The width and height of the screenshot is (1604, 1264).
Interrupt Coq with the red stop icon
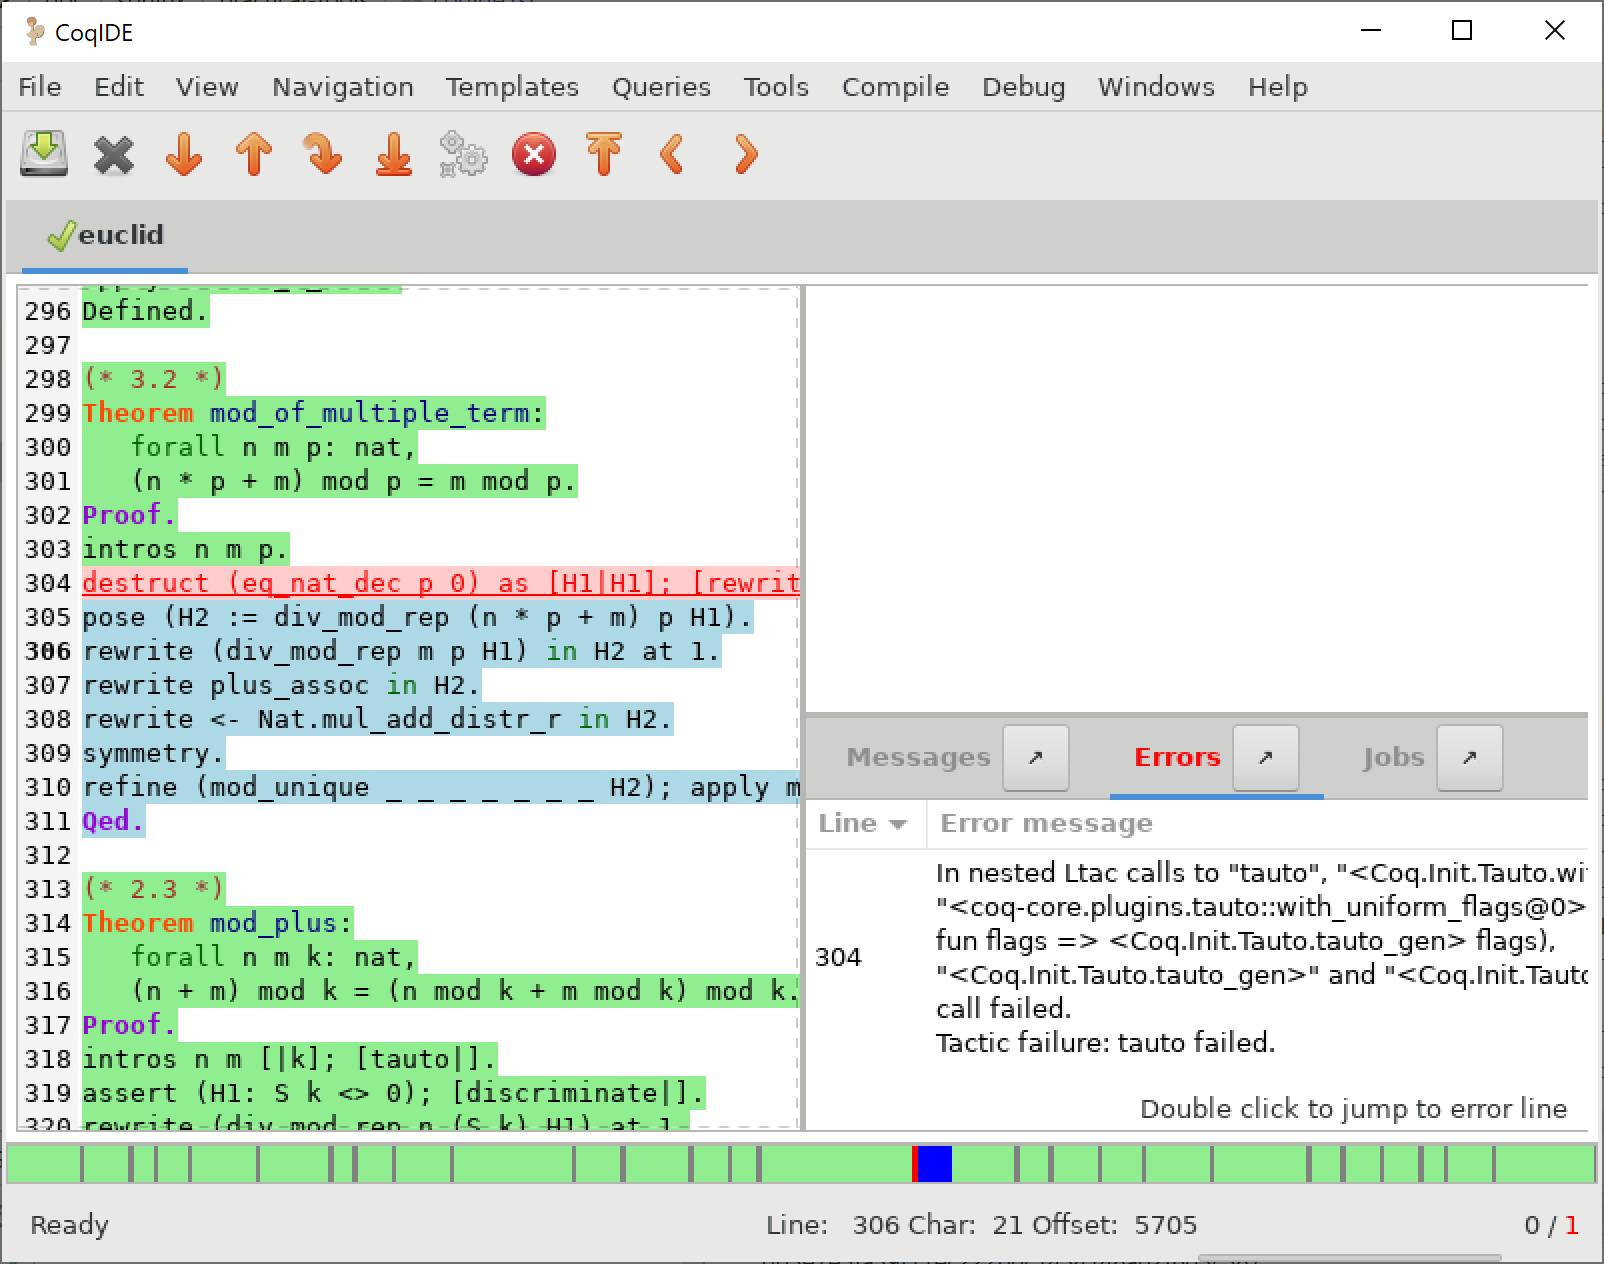(x=533, y=155)
